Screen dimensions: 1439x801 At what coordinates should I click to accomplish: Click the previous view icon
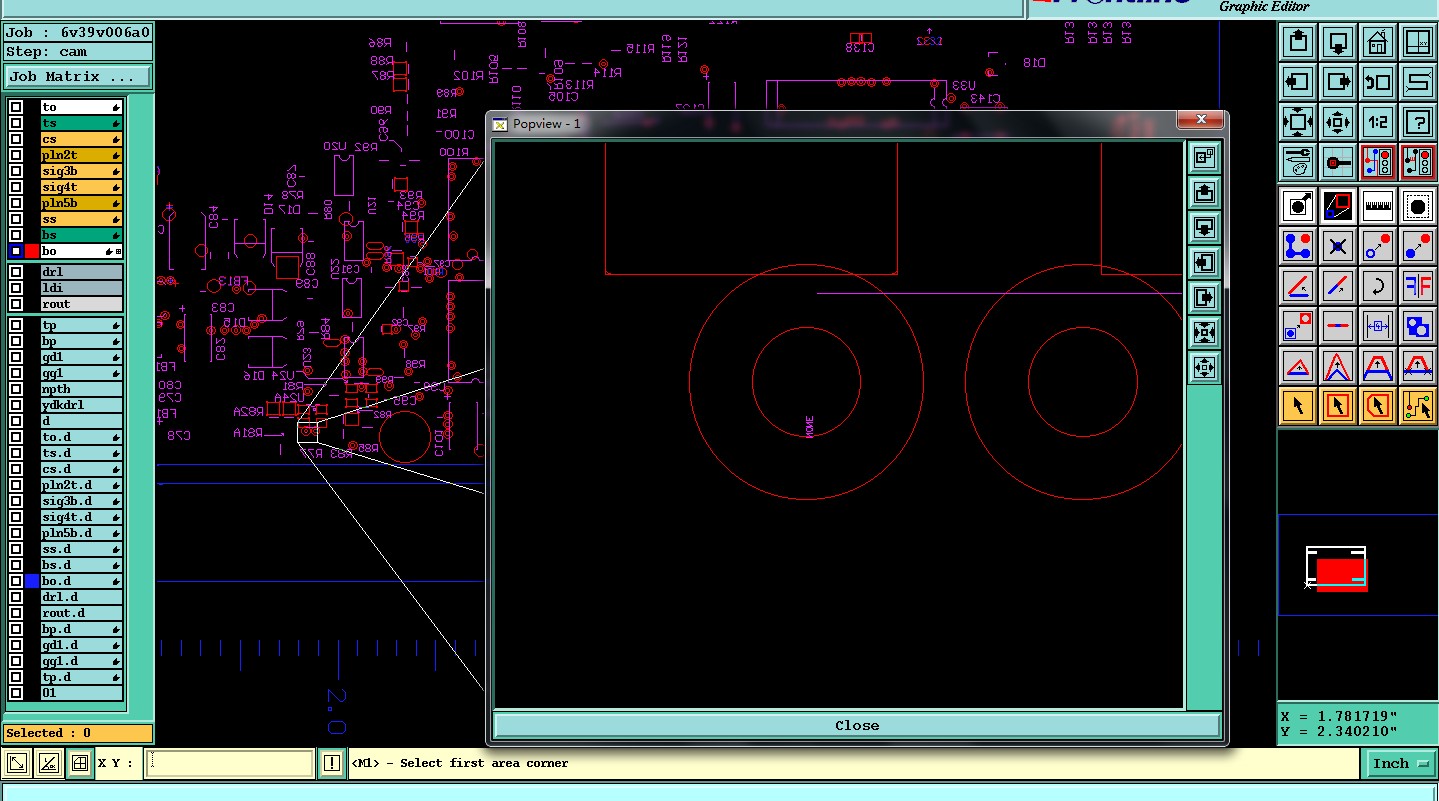[x=1378, y=82]
